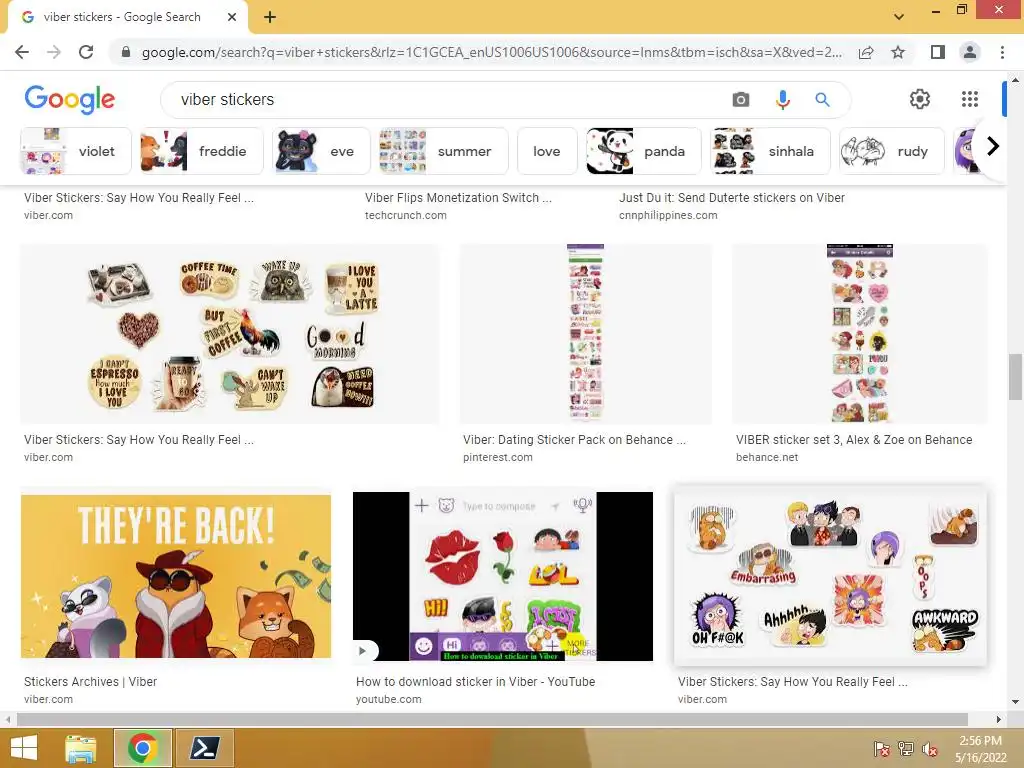This screenshot has width=1024, height=768.
Task: Go to Google home via logo
Action: point(70,100)
